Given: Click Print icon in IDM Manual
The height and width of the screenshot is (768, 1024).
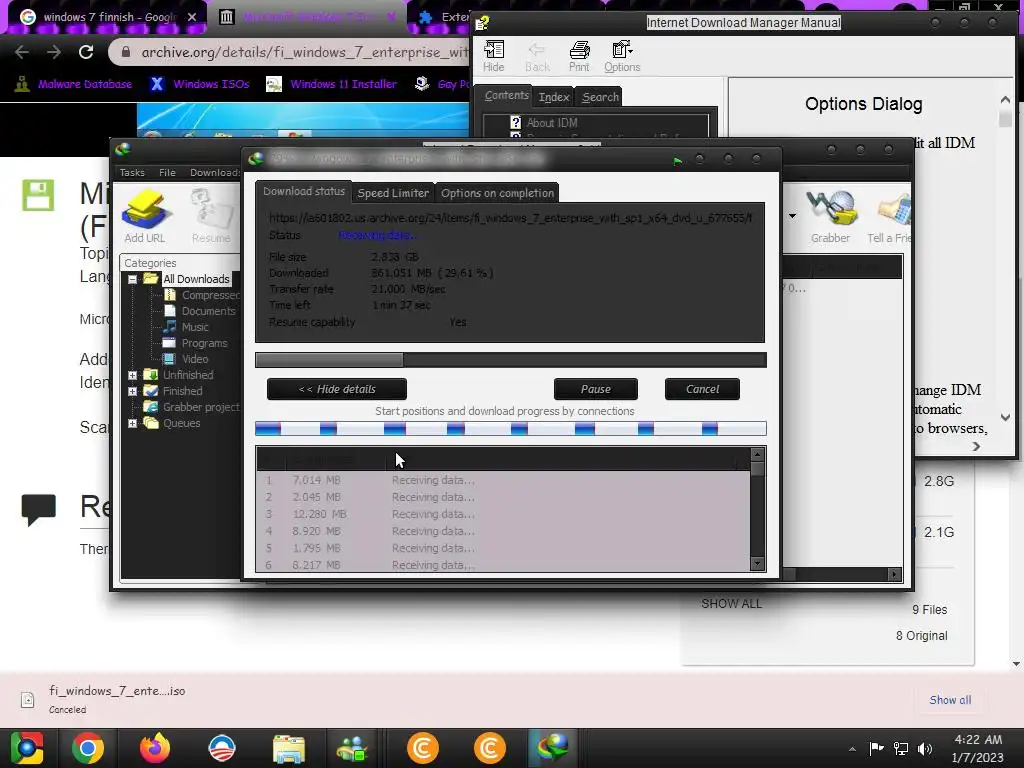Looking at the screenshot, I should point(579,56).
